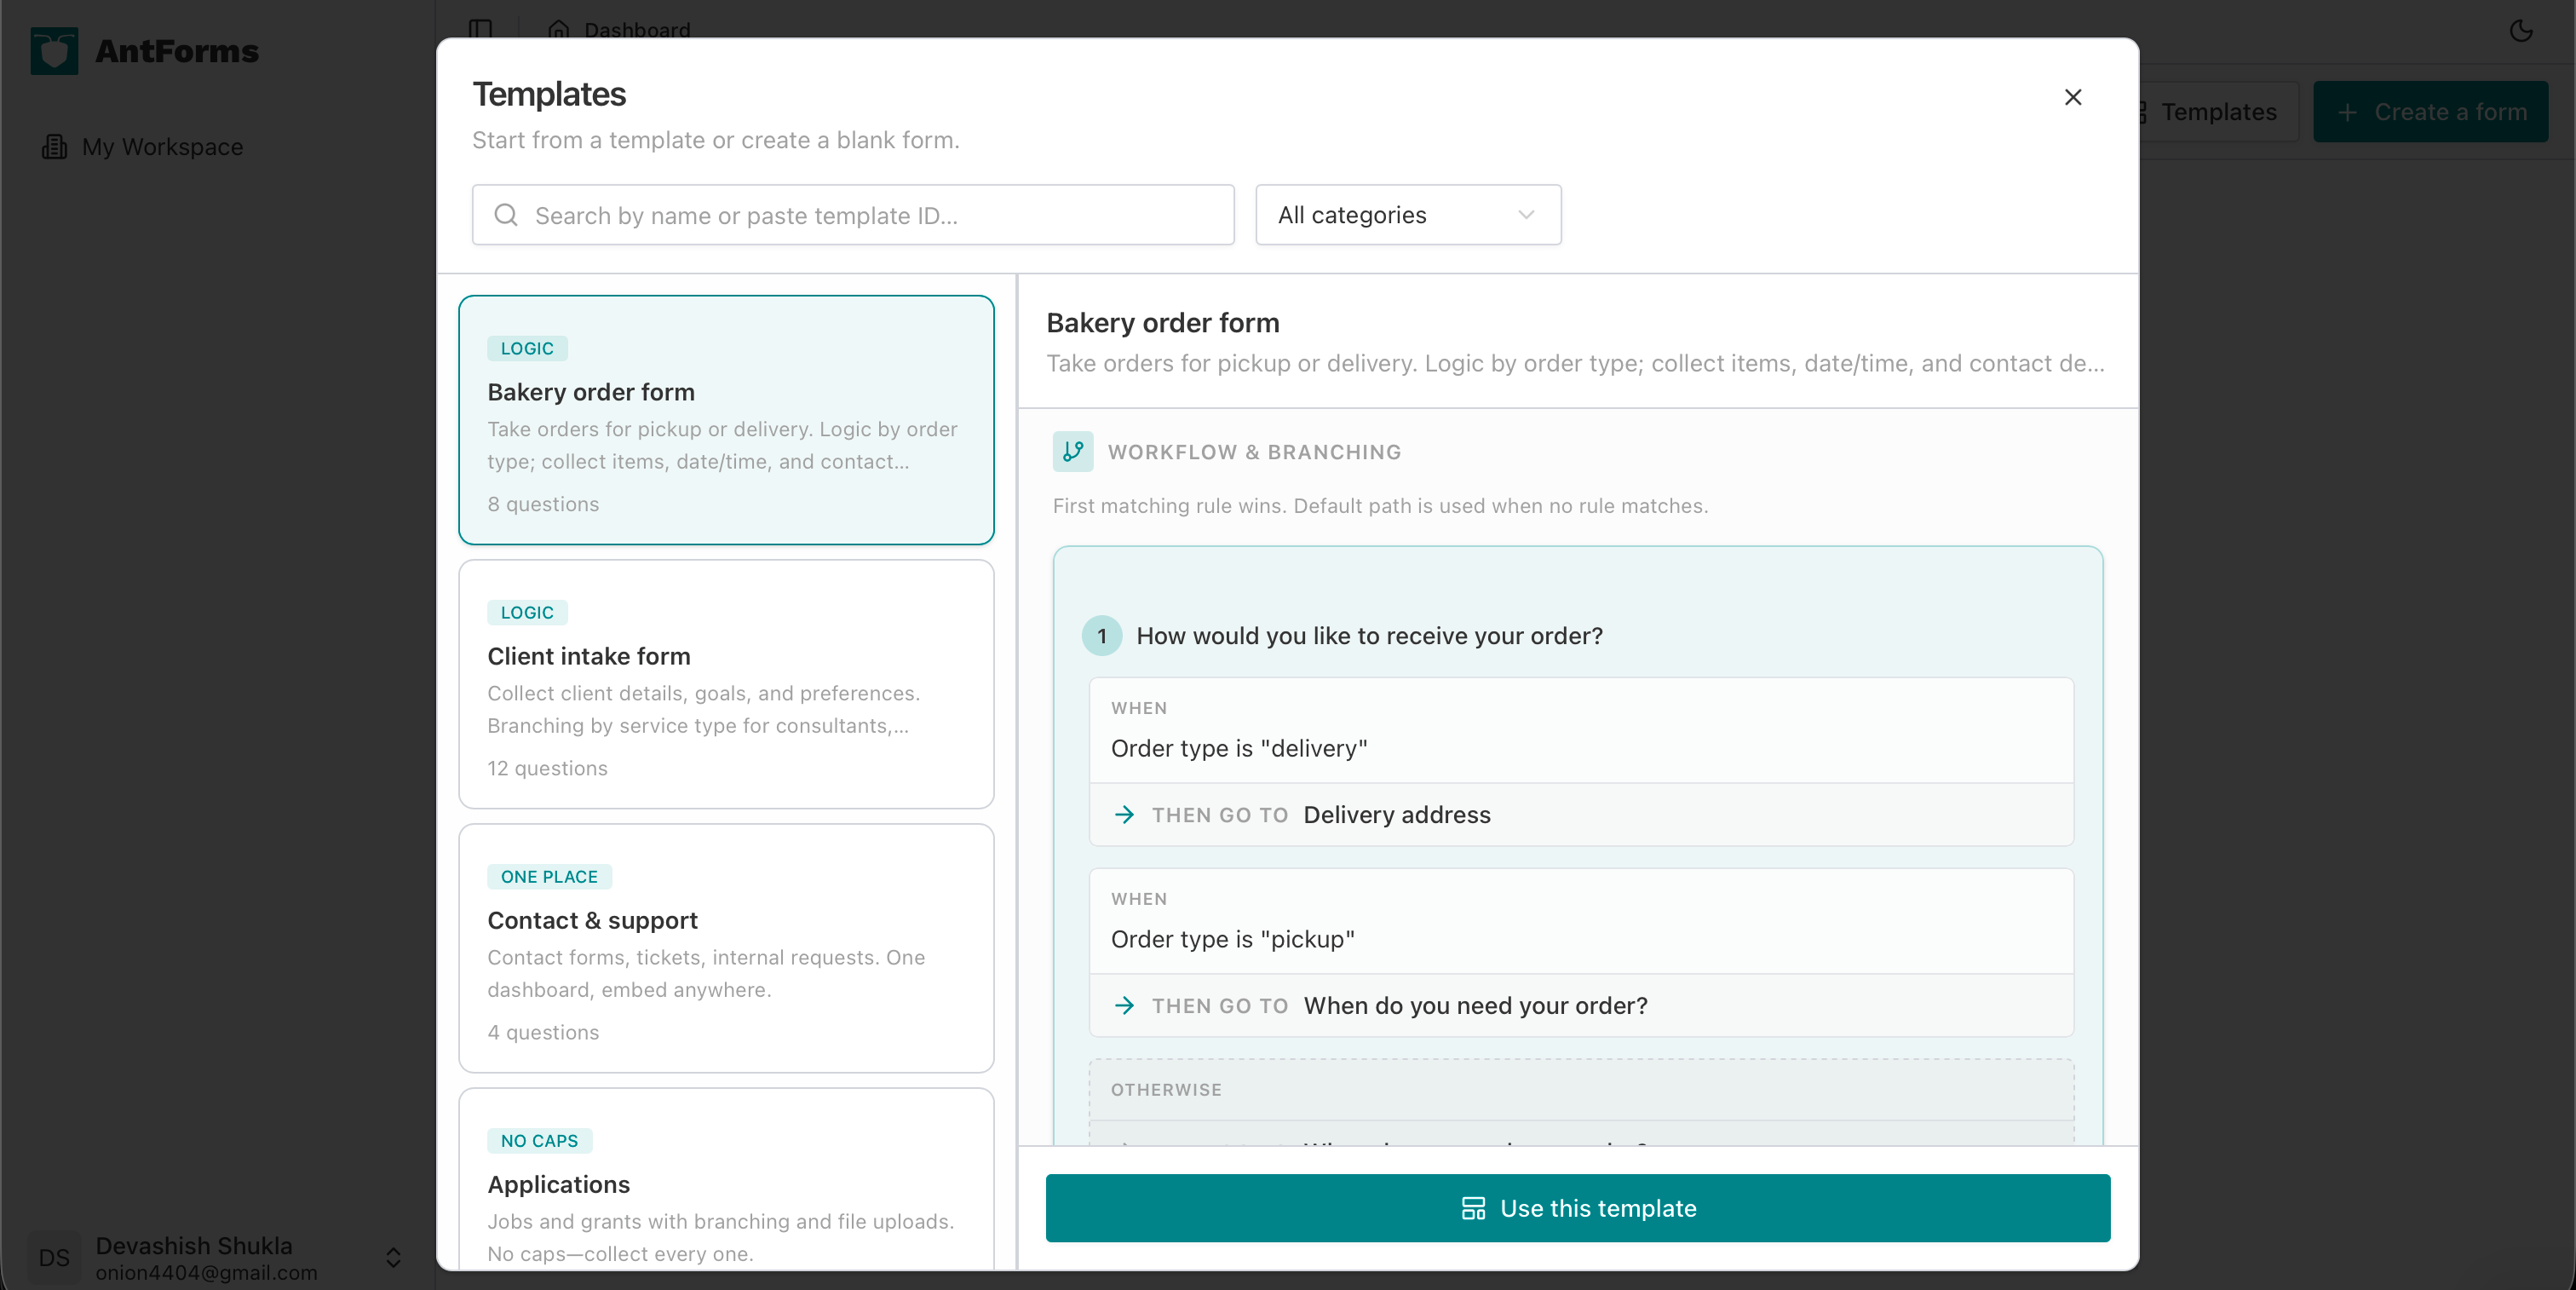The image size is (2576, 1290).
Task: Select the Contact & support template card
Action: 726,948
